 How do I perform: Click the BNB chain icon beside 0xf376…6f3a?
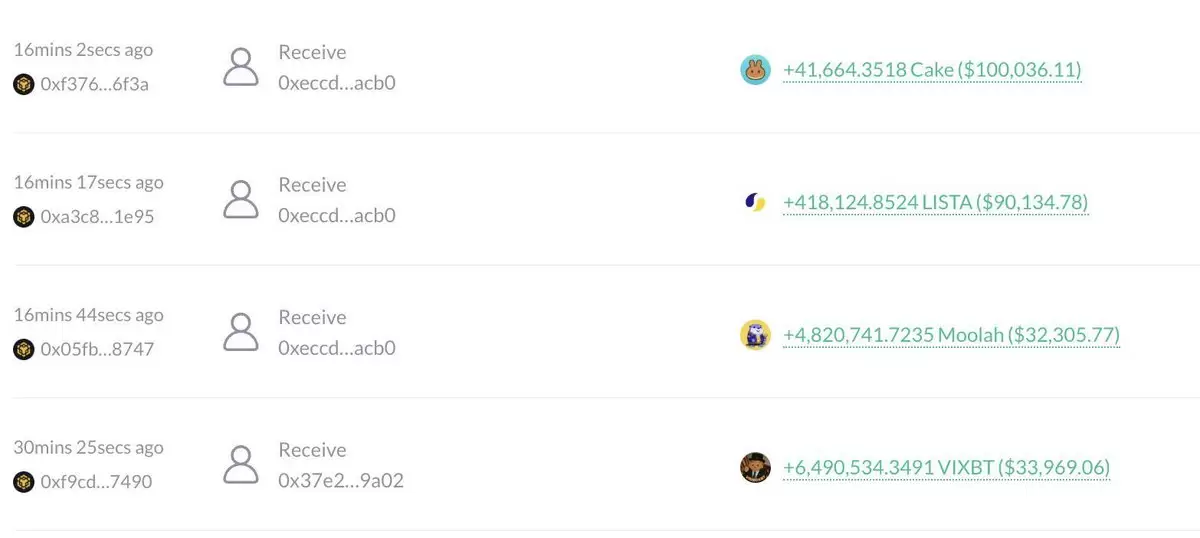coord(23,84)
